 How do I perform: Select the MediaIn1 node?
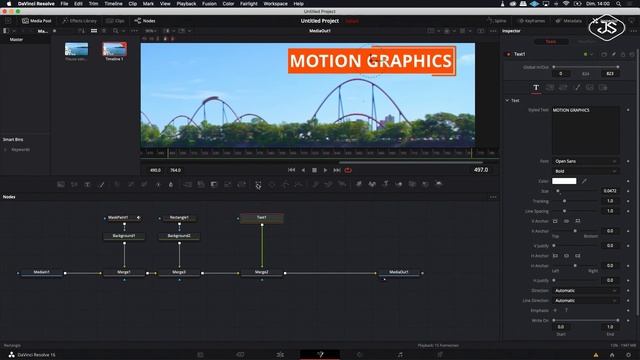(x=41, y=272)
